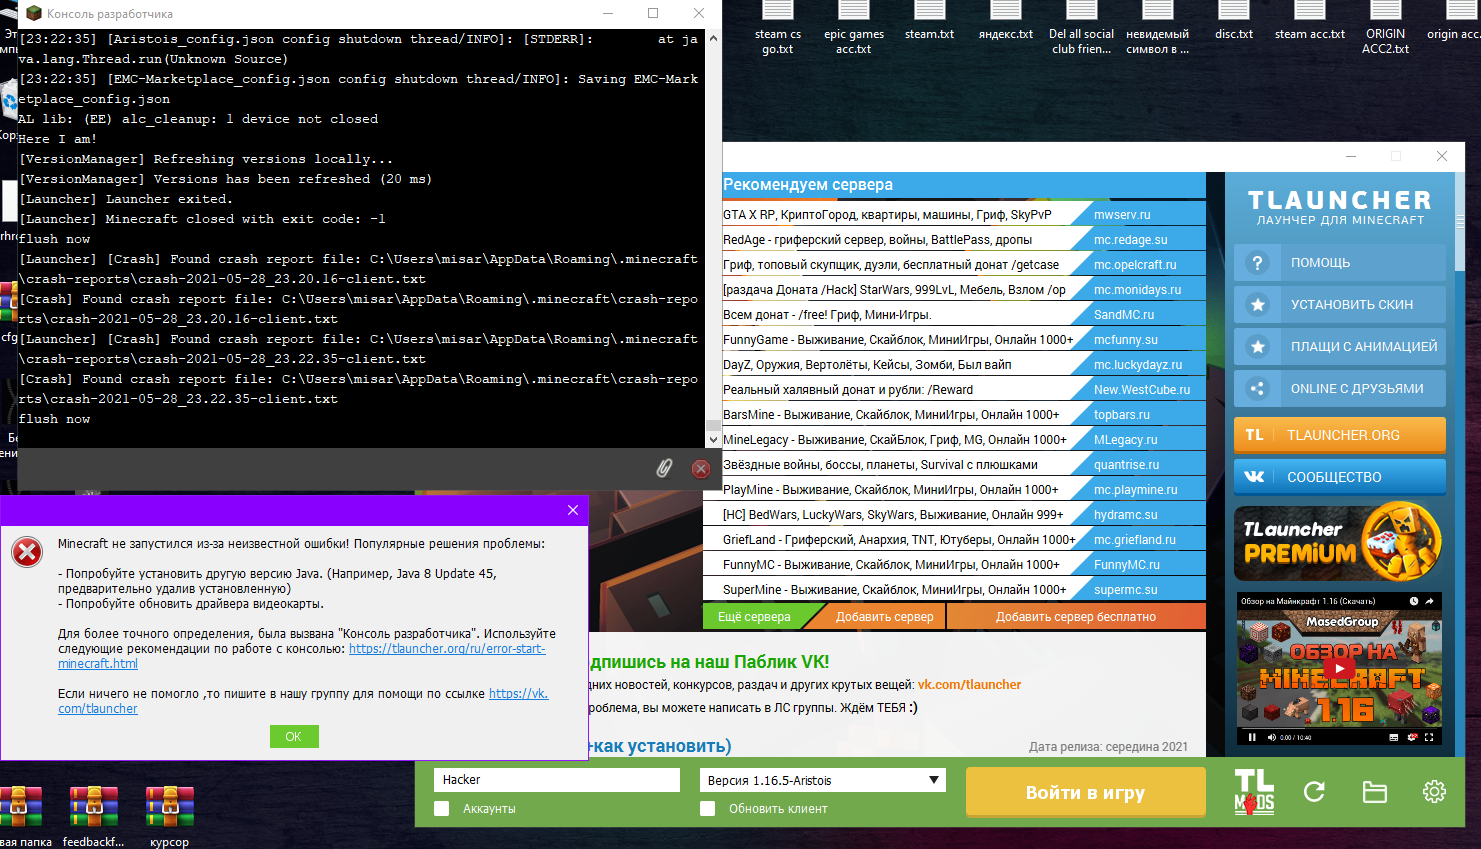Image resolution: width=1481 pixels, height=849 pixels.
Task: Open ORIGIN ACC2.txt desktop file
Action: click(x=1386, y=28)
